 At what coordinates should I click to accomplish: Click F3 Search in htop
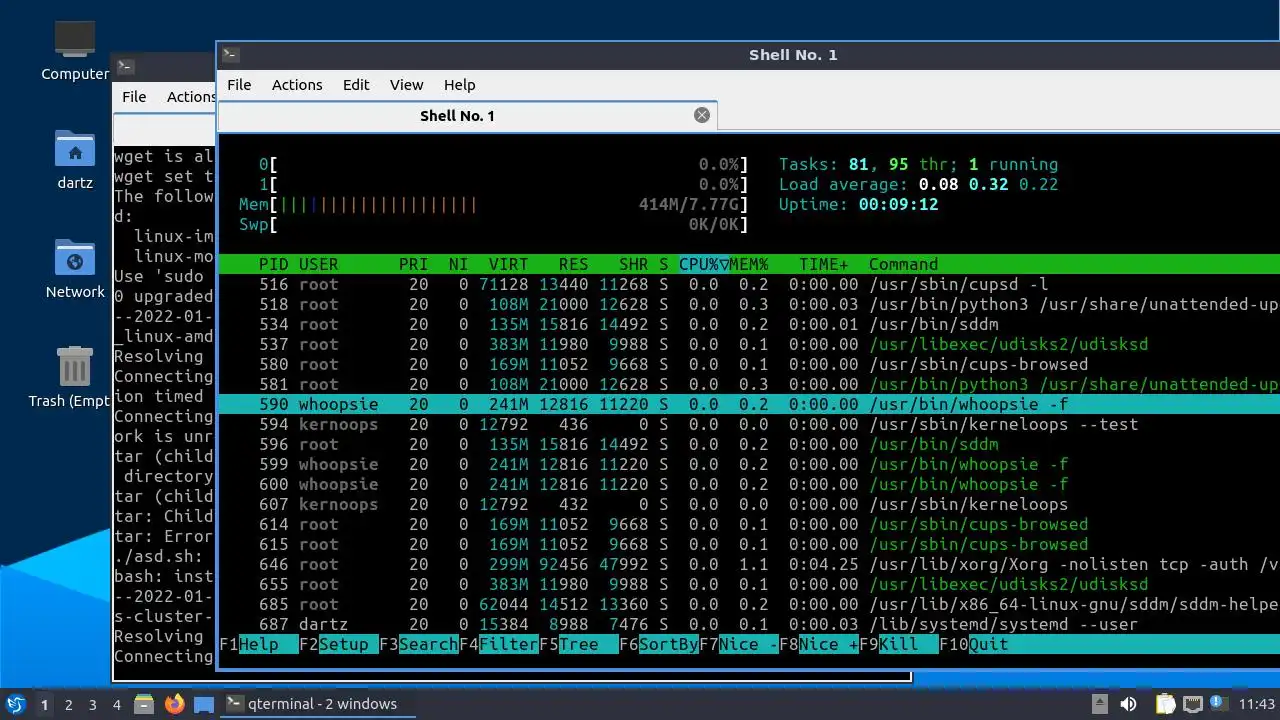(419, 644)
